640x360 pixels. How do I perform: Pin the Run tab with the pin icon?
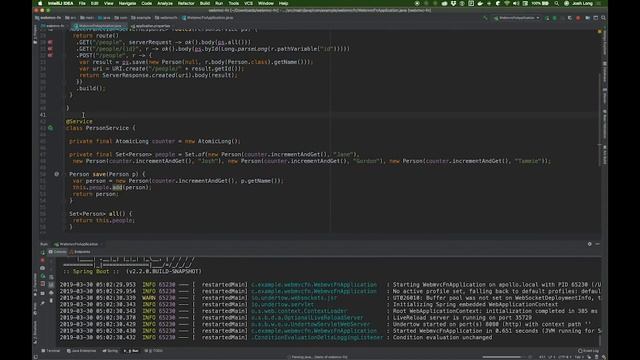[42, 303]
